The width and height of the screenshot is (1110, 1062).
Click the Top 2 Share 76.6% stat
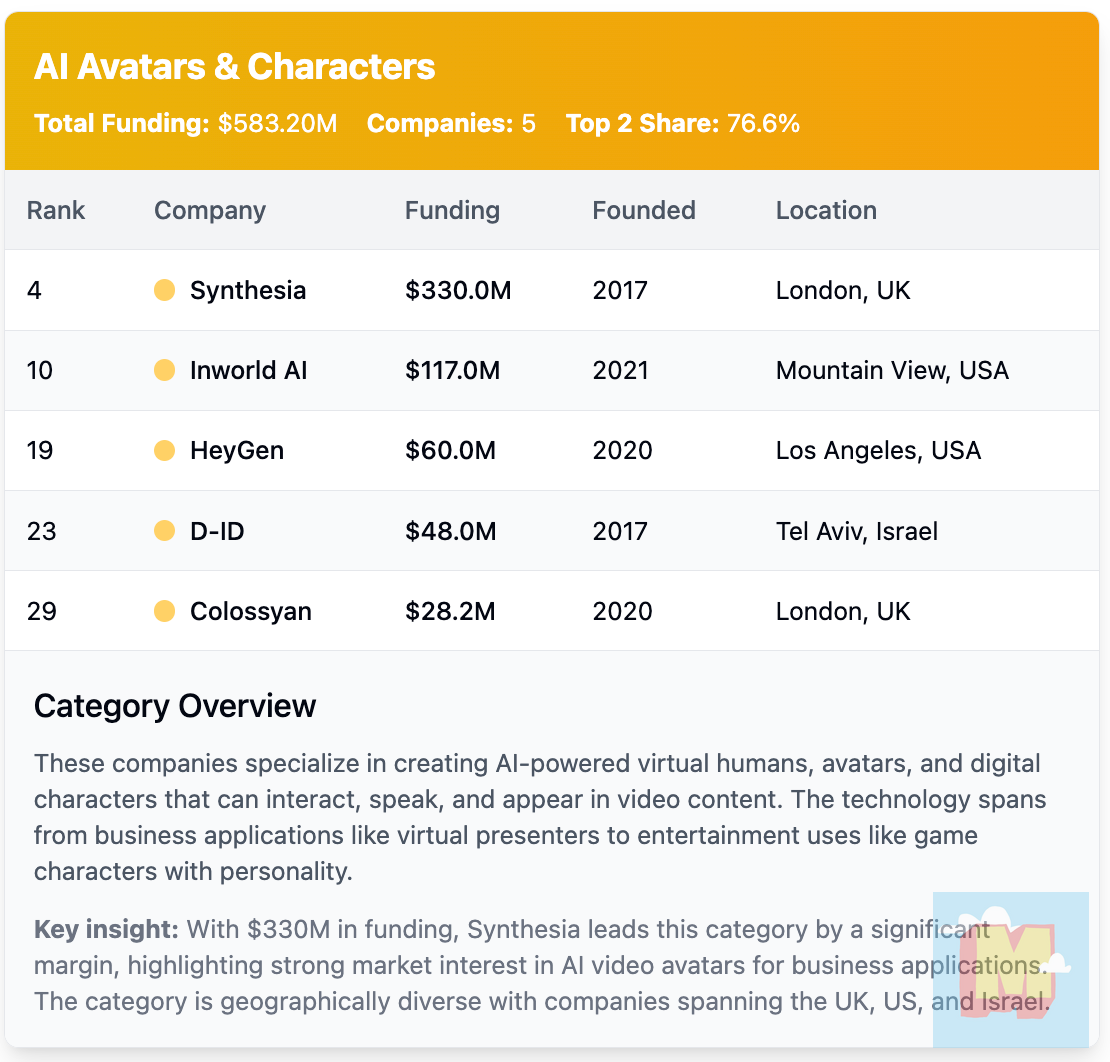click(x=682, y=123)
